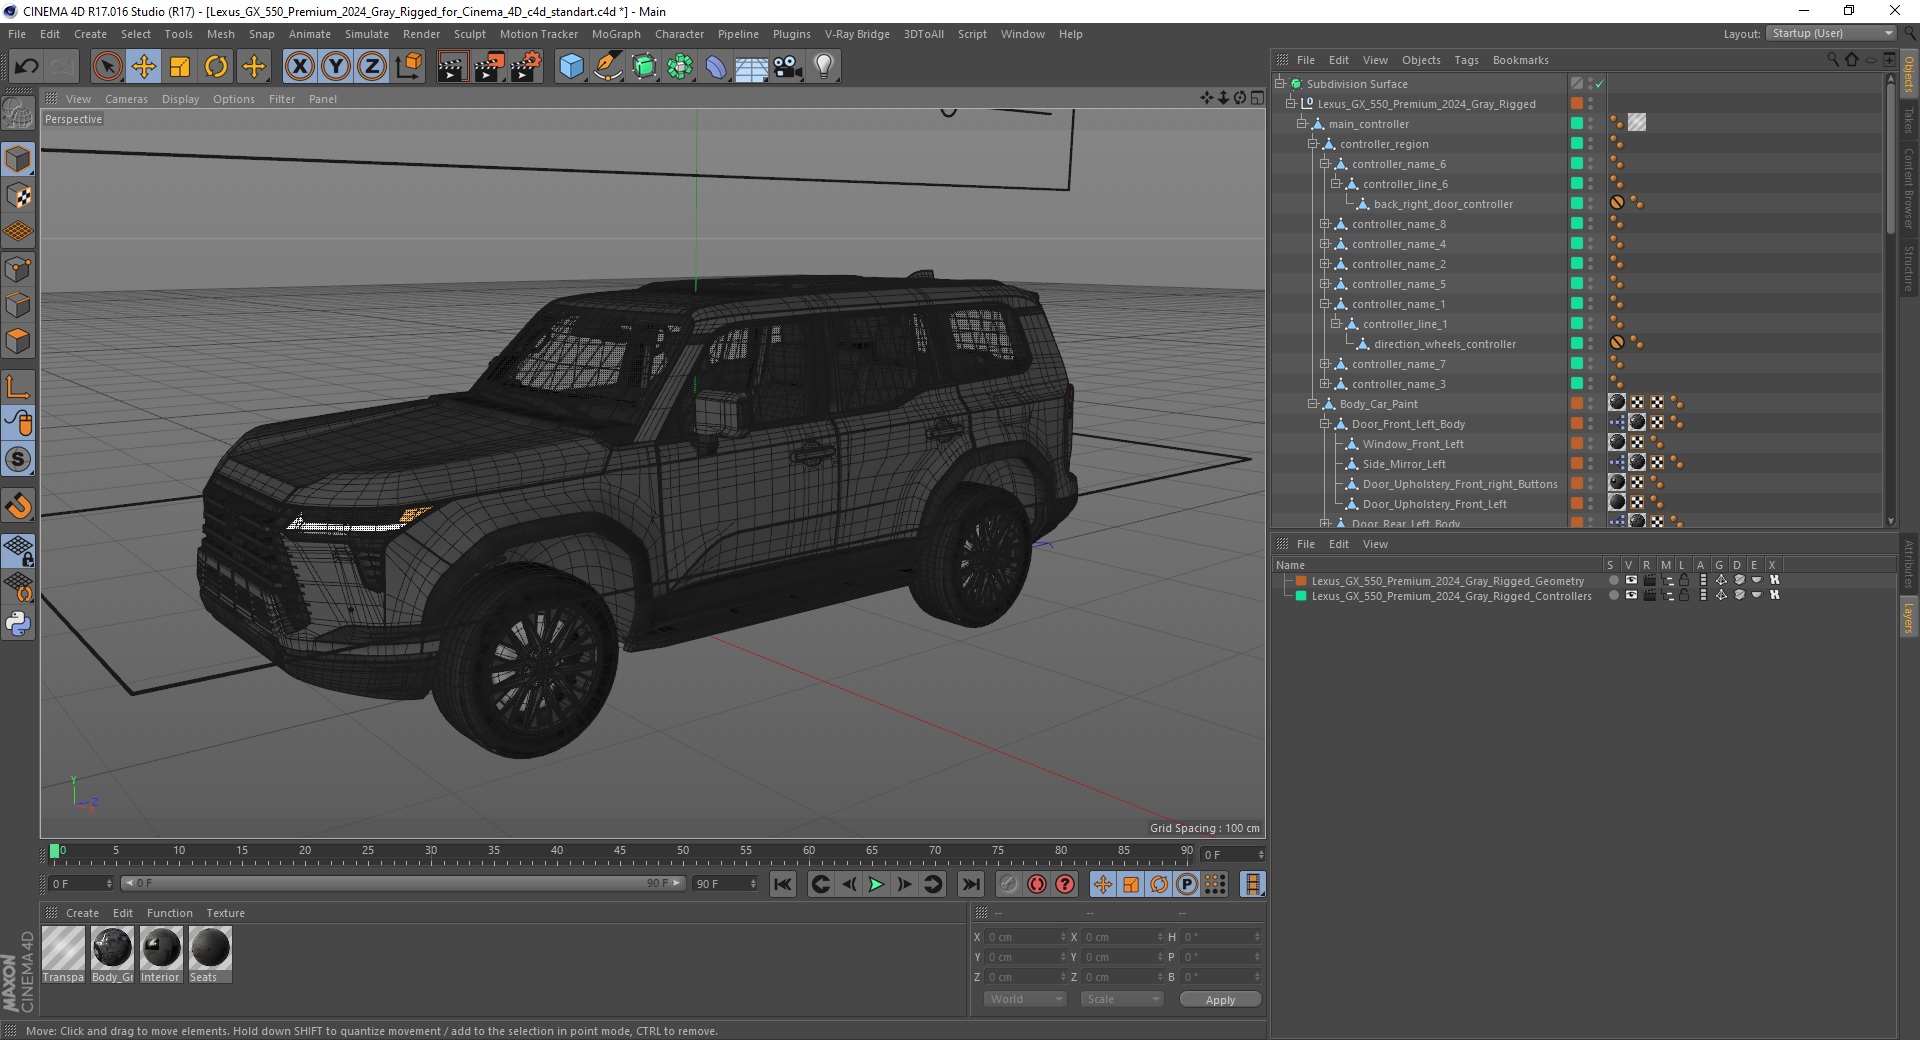Open the edit render settings icon
Image resolution: width=1920 pixels, height=1040 pixels.
[526, 67]
